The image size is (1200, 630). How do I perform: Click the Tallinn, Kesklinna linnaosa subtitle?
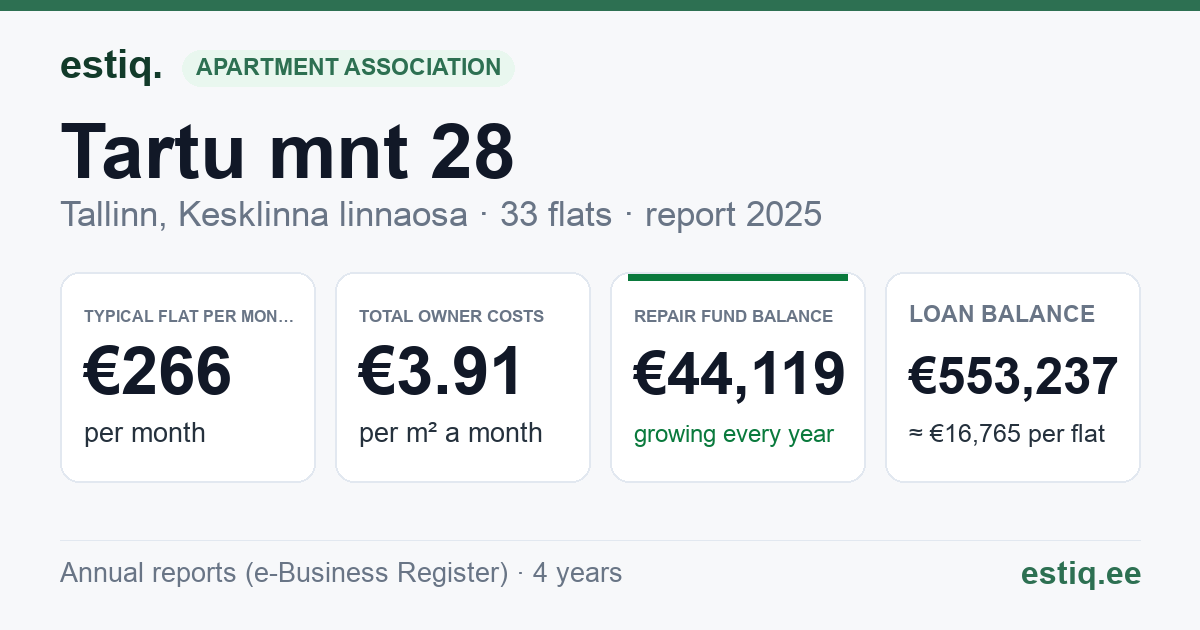[x=264, y=214]
